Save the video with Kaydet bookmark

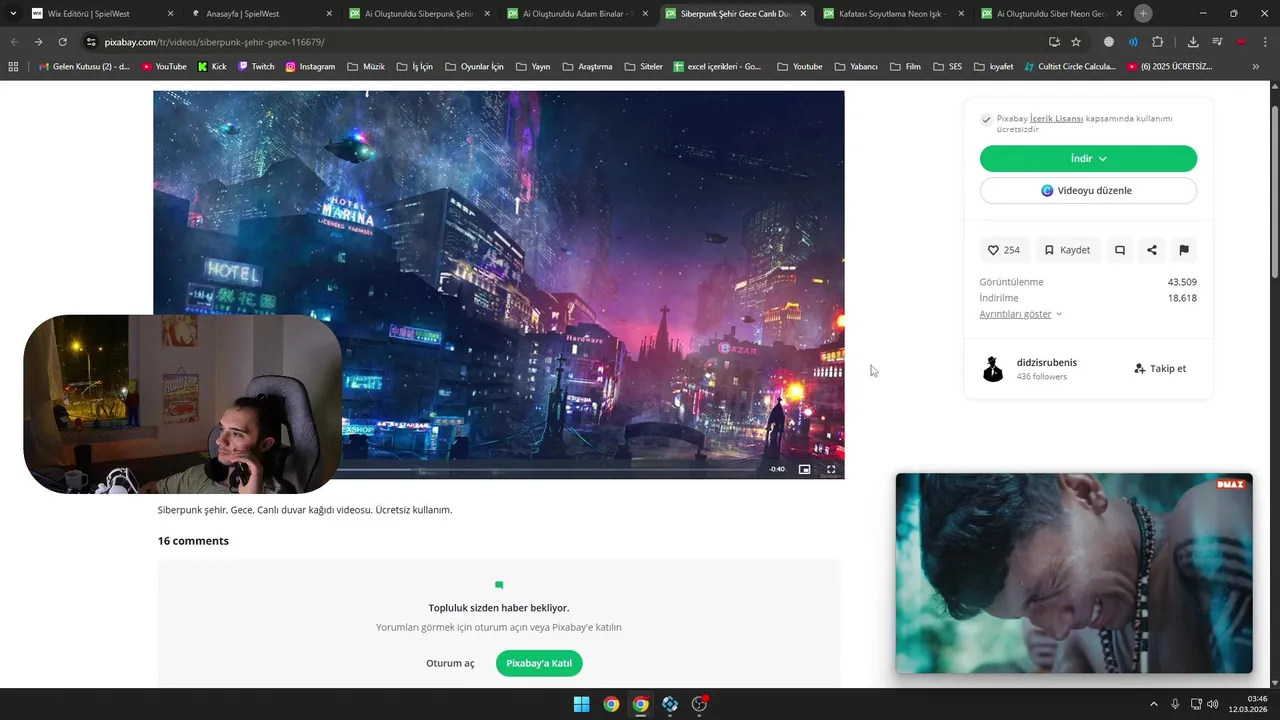1067,250
